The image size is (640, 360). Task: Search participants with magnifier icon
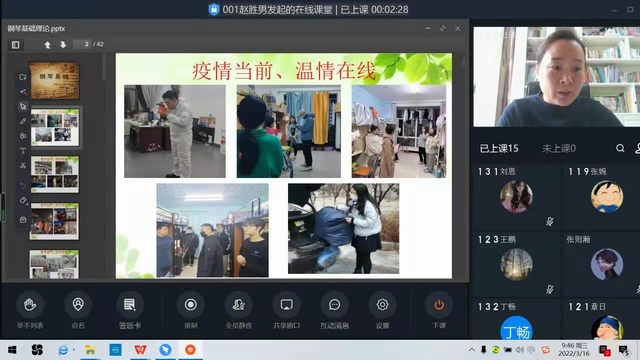click(x=620, y=148)
